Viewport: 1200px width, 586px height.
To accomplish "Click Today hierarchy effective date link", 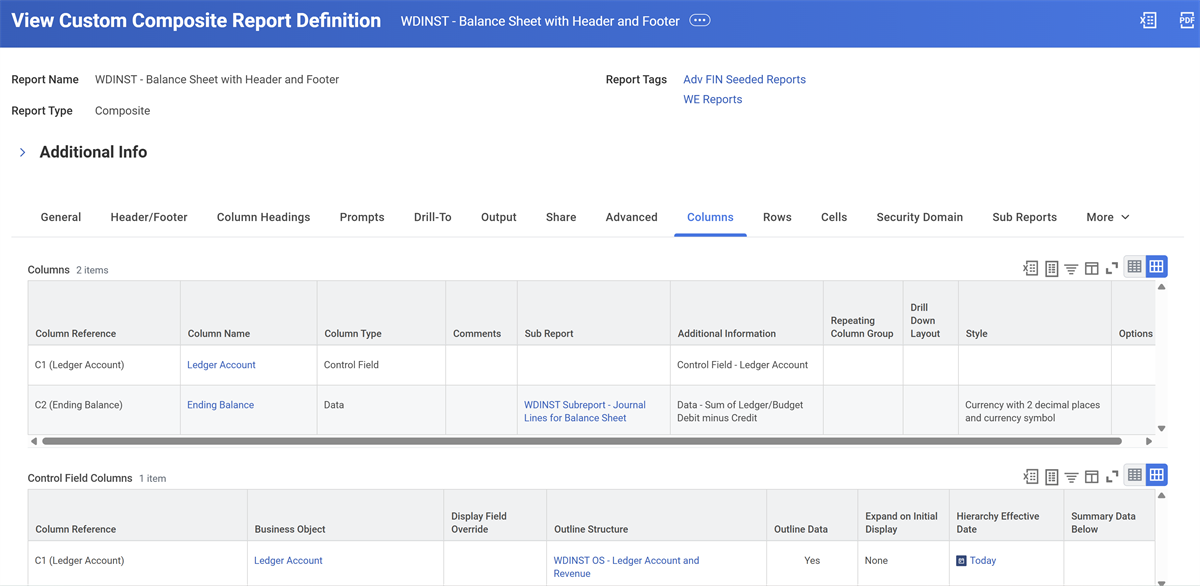I will click(982, 561).
